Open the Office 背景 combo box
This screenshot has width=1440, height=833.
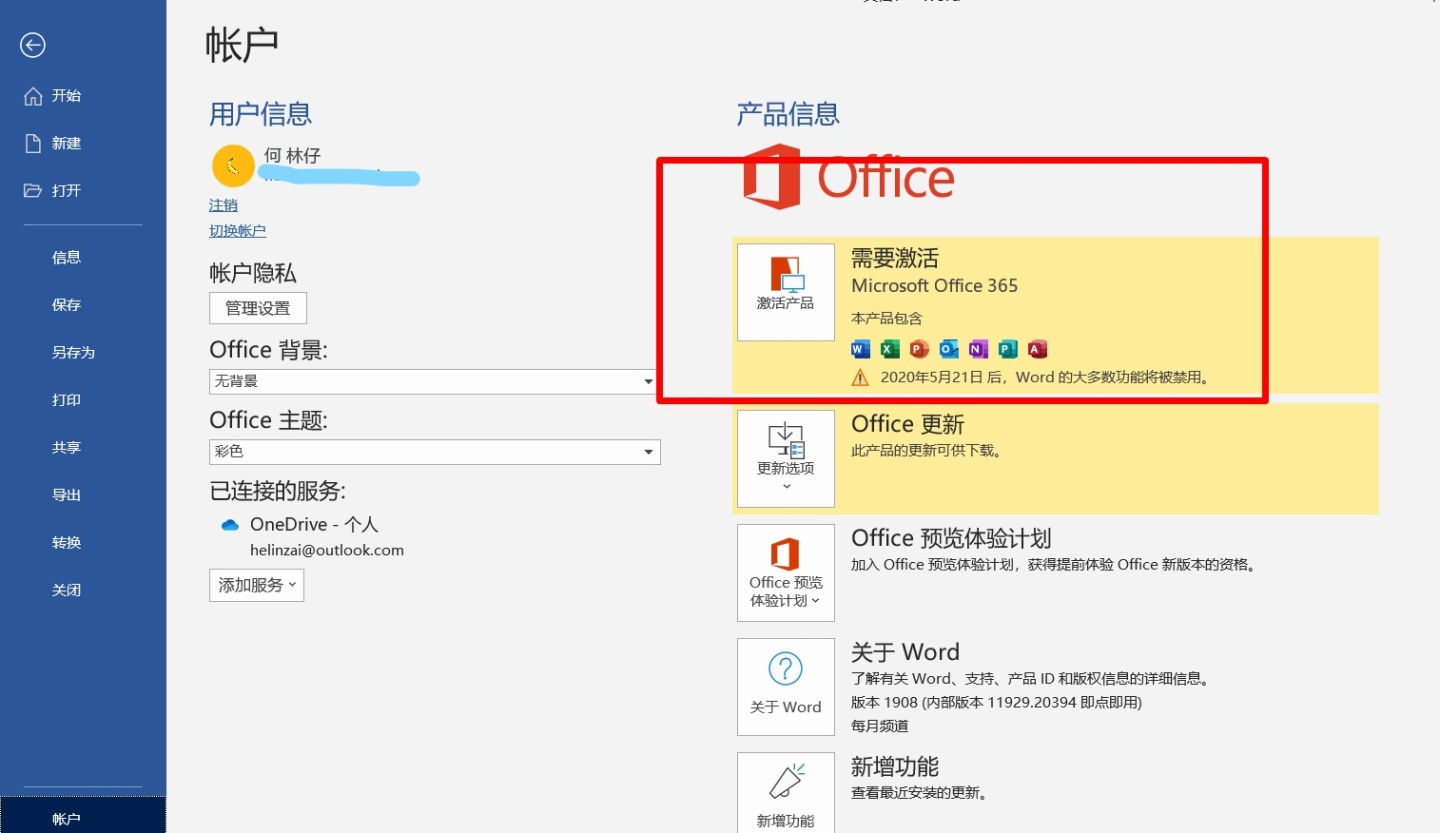coord(435,381)
